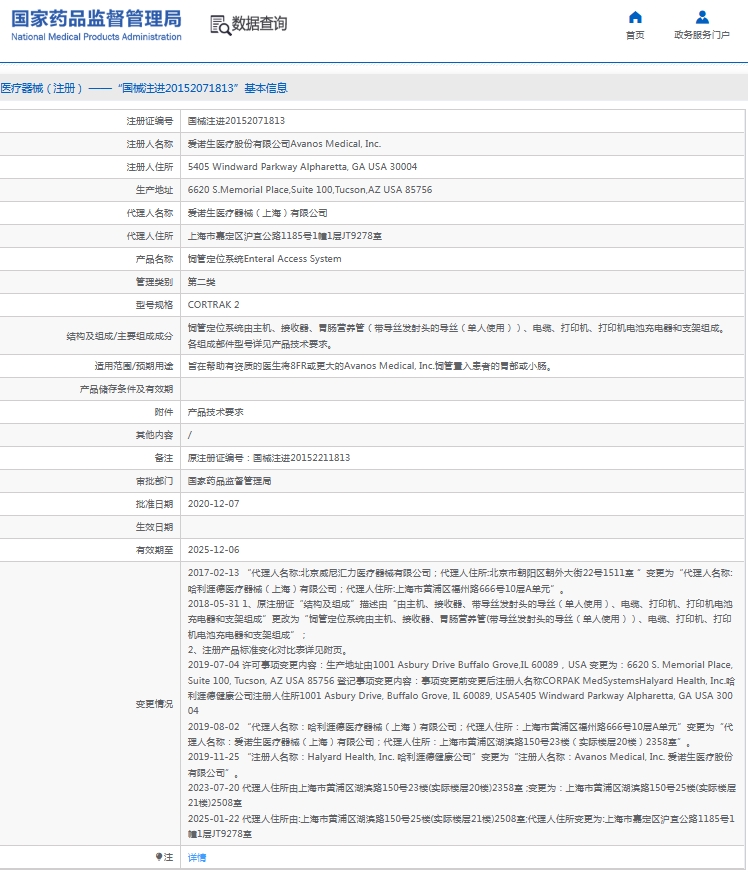Click management category value 第二类
The height and width of the screenshot is (875, 748).
(x=202, y=282)
